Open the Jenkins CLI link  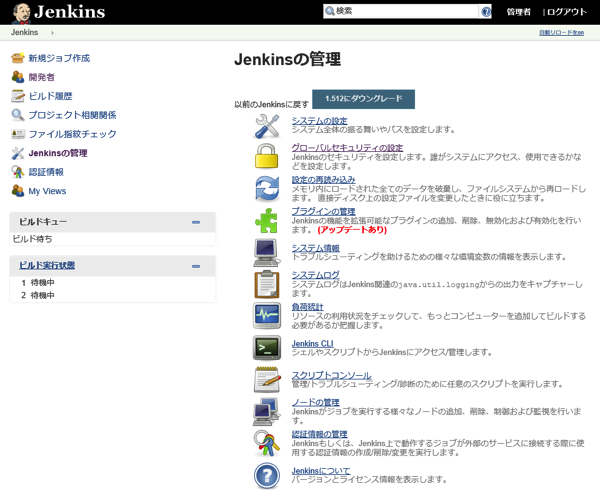point(313,343)
